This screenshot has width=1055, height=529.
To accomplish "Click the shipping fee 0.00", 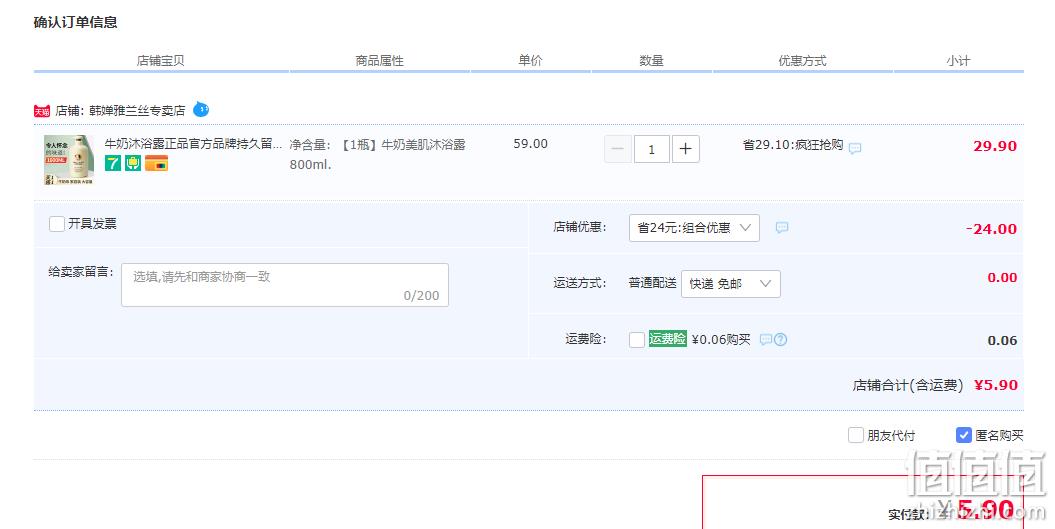I will coord(1002,277).
